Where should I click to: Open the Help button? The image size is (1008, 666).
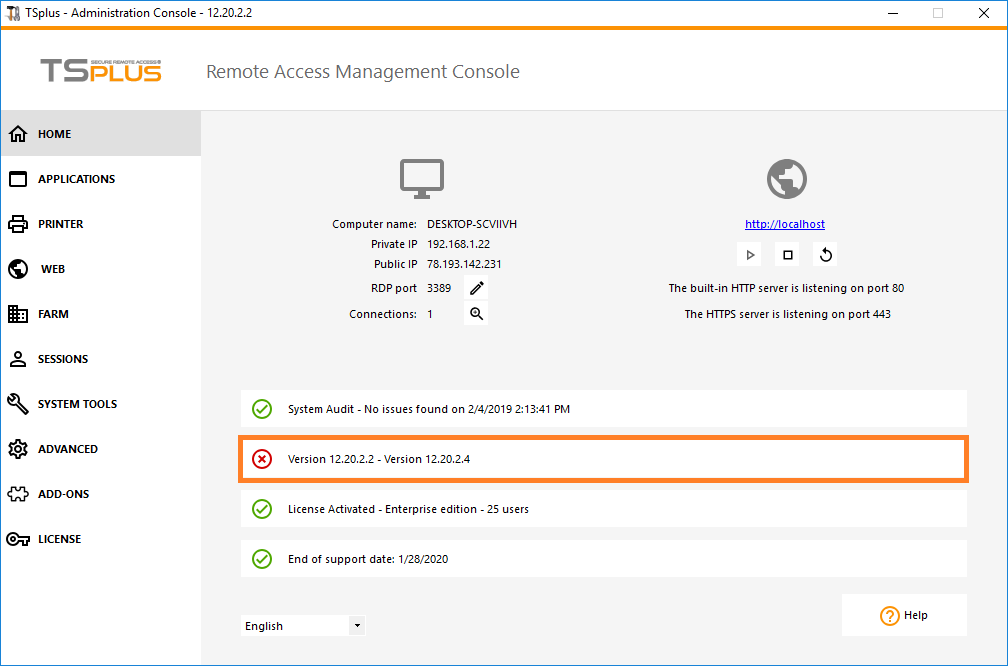coord(904,615)
